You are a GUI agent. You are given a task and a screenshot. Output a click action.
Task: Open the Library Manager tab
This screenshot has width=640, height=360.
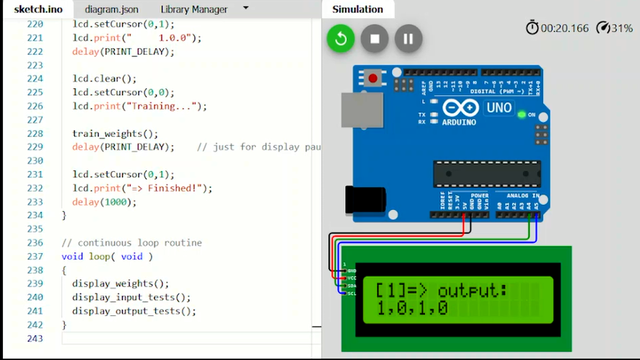[194, 9]
